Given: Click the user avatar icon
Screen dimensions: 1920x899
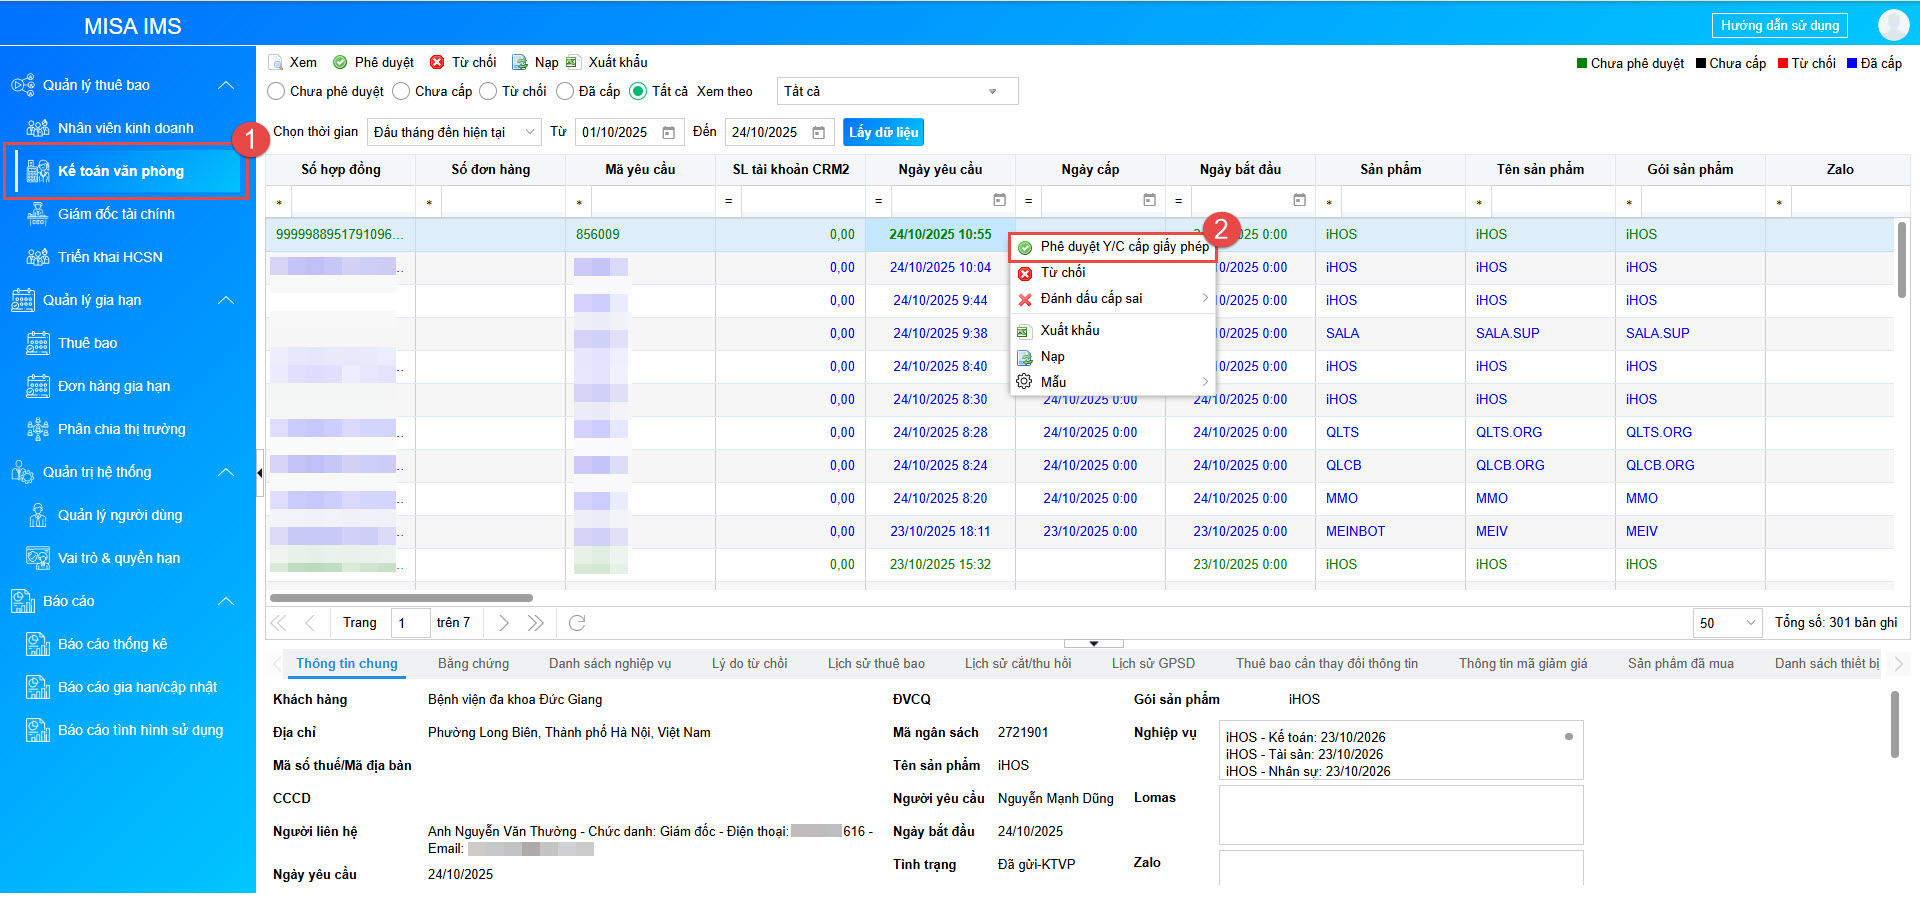Looking at the screenshot, I should (x=1893, y=25).
